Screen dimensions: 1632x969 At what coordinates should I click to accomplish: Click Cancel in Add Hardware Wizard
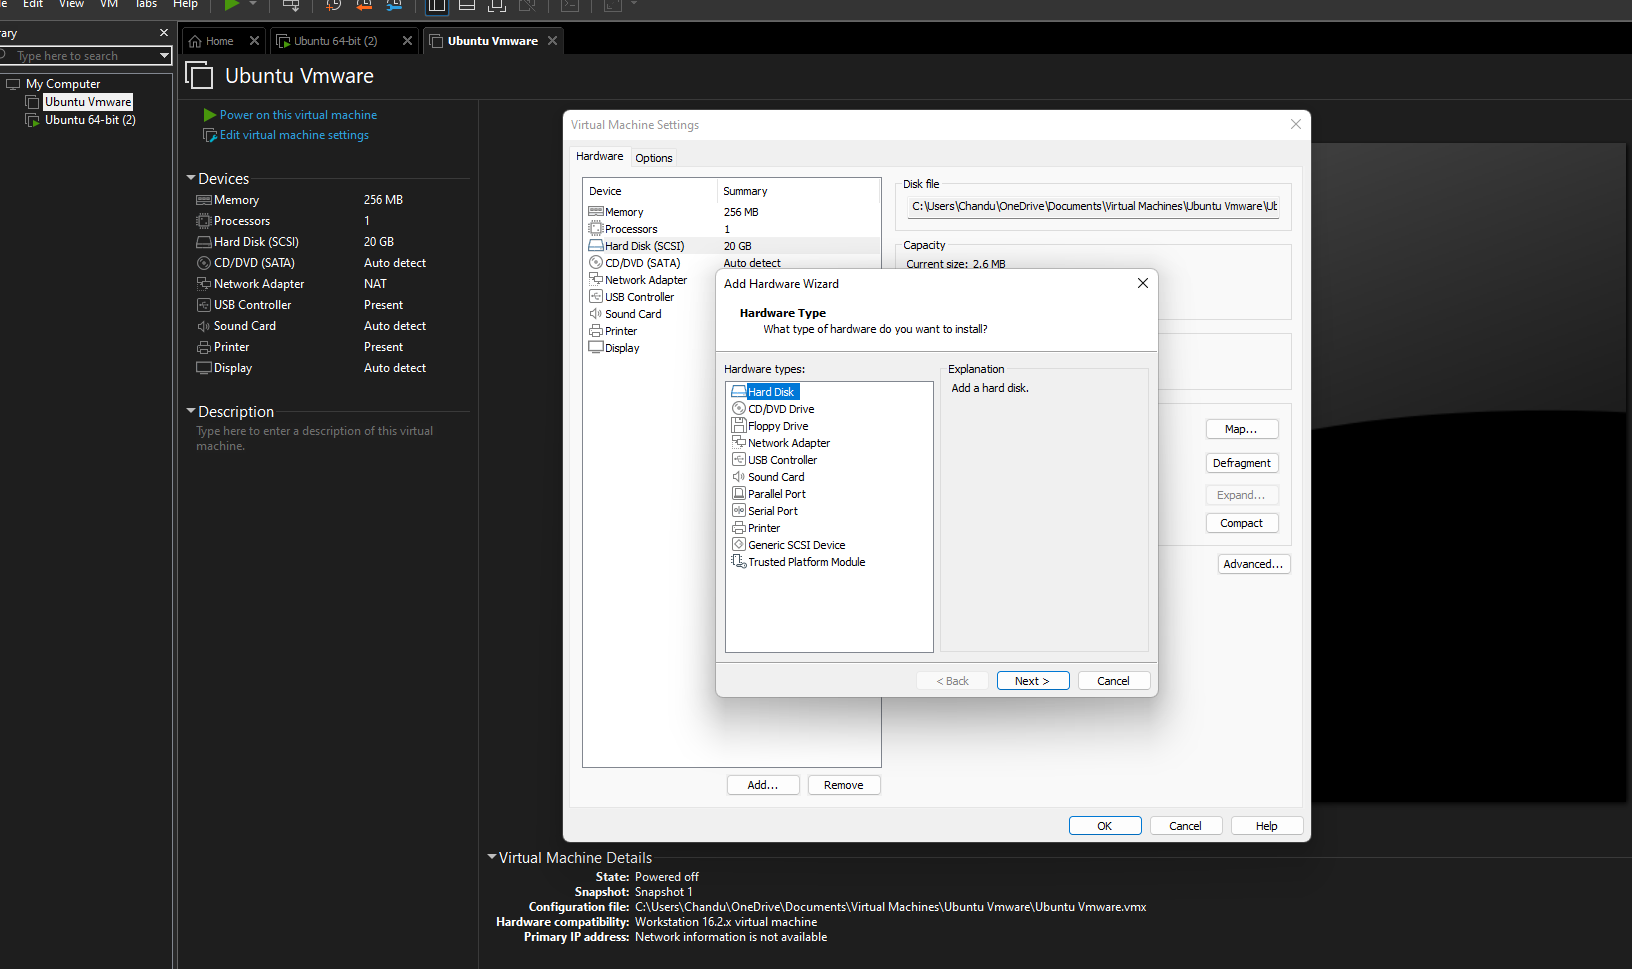click(1113, 681)
